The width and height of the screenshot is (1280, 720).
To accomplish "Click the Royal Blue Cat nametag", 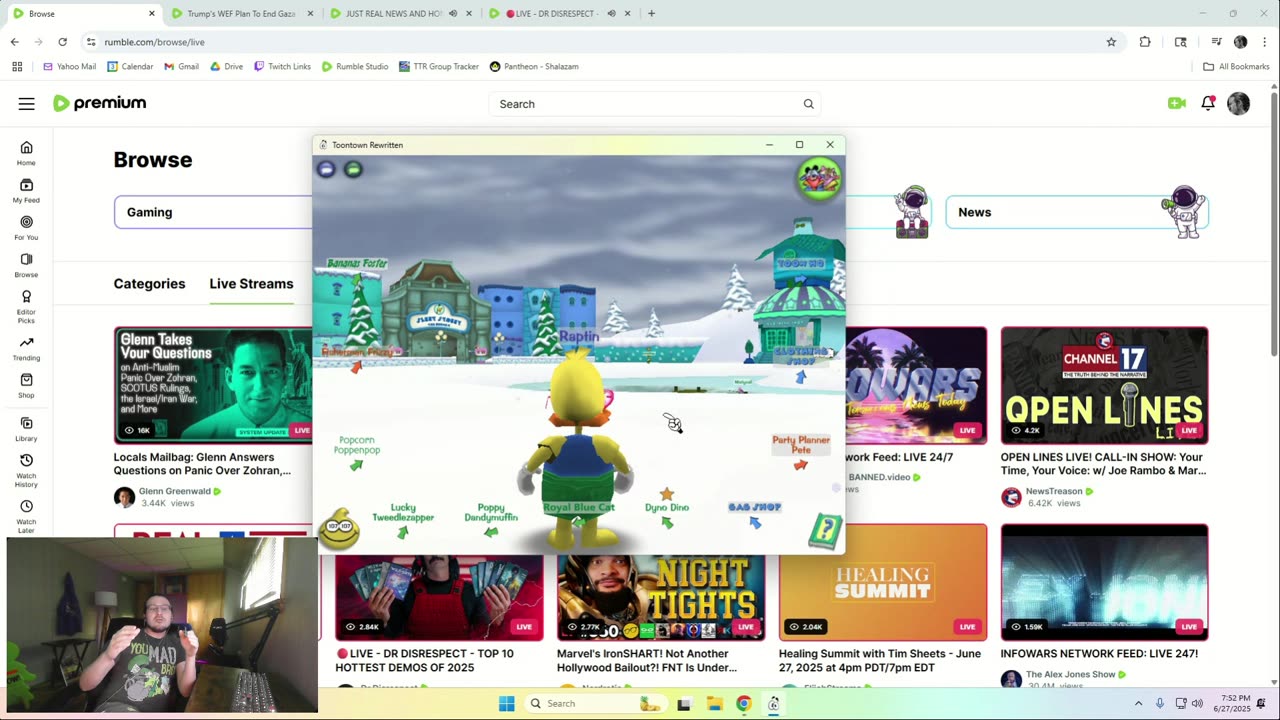I will 579,507.
